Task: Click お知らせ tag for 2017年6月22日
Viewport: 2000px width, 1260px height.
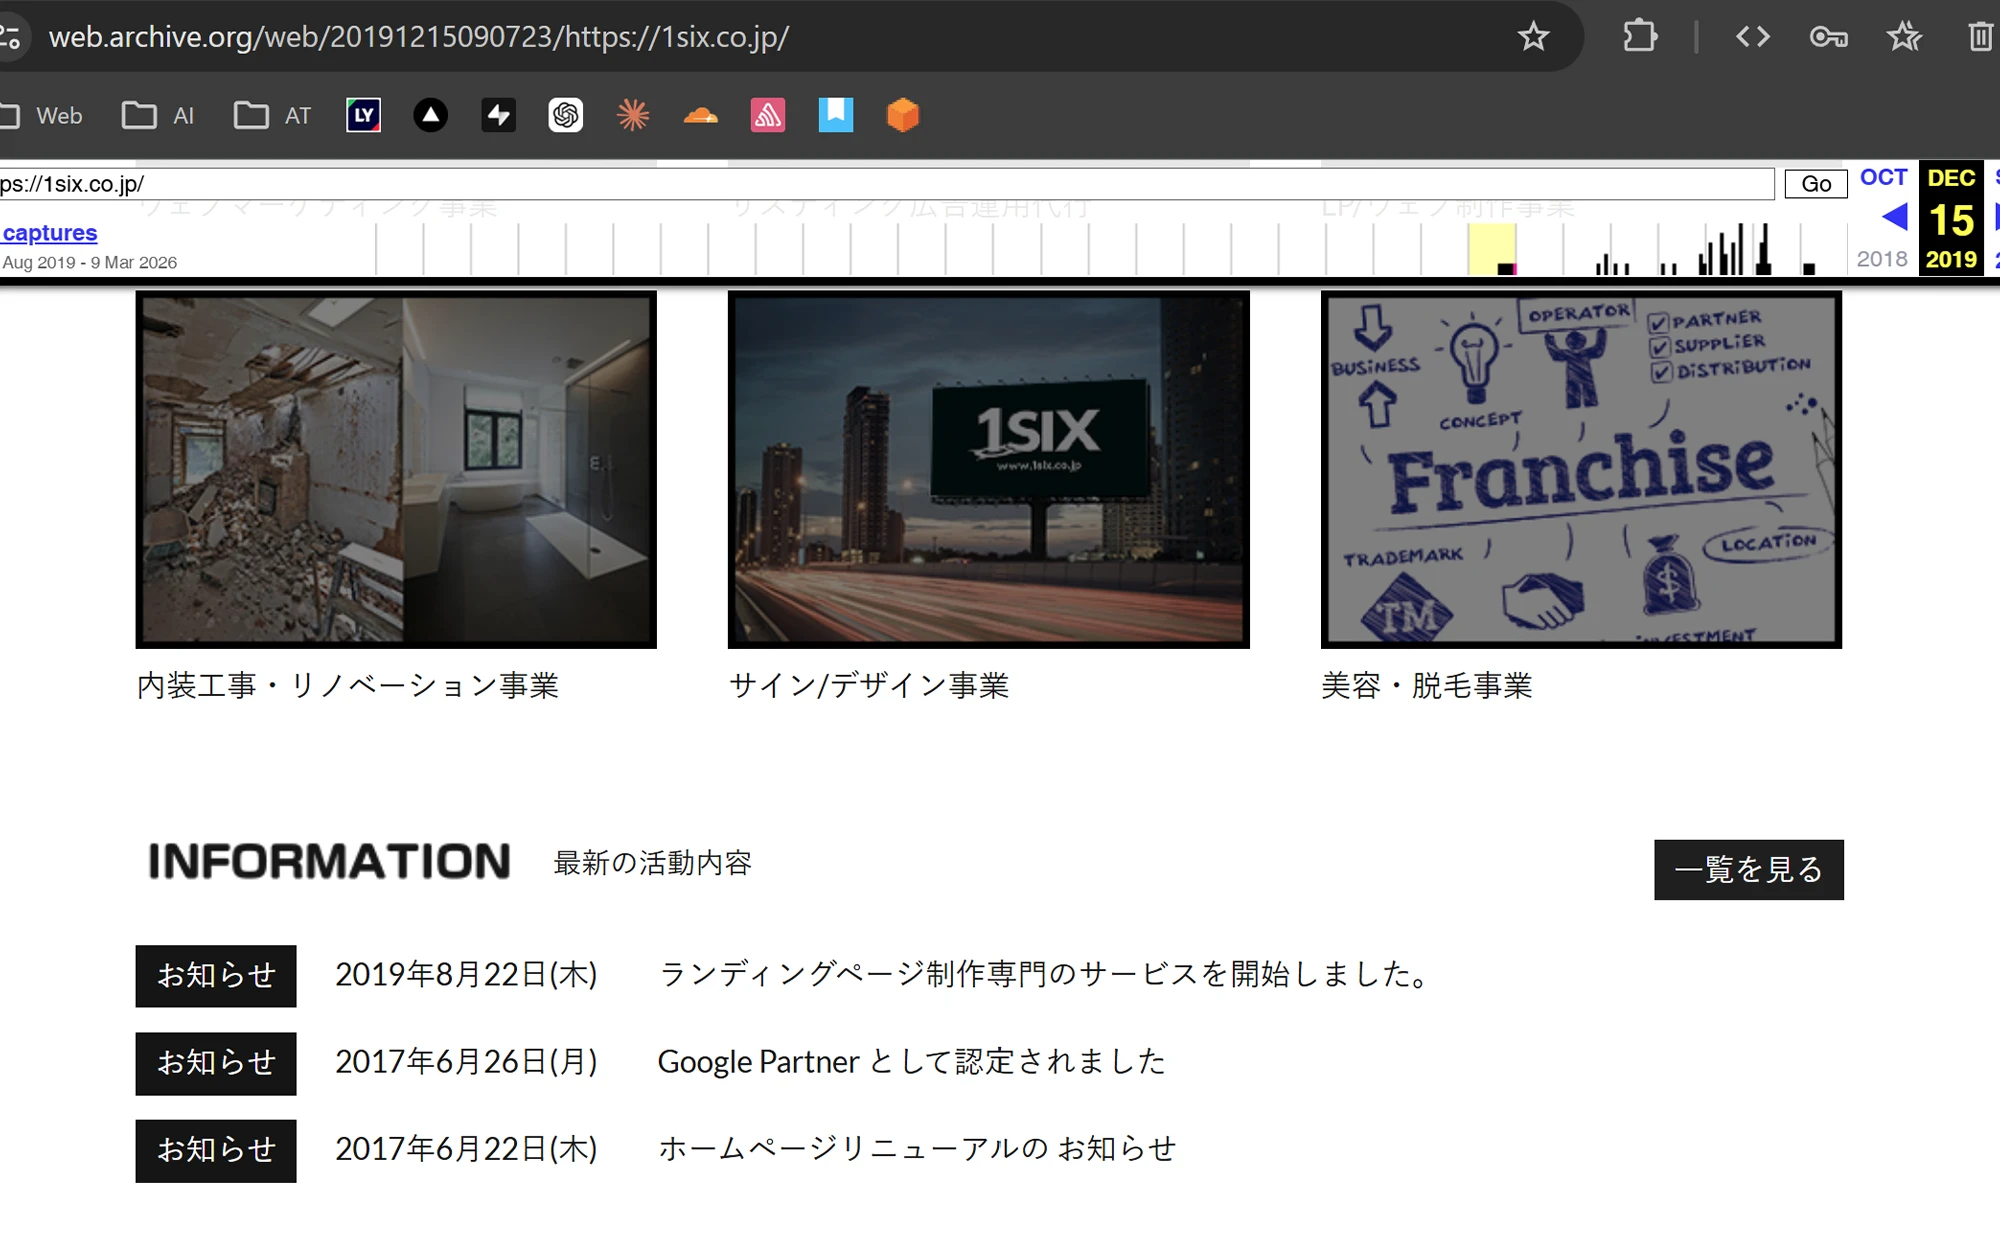Action: (x=216, y=1151)
